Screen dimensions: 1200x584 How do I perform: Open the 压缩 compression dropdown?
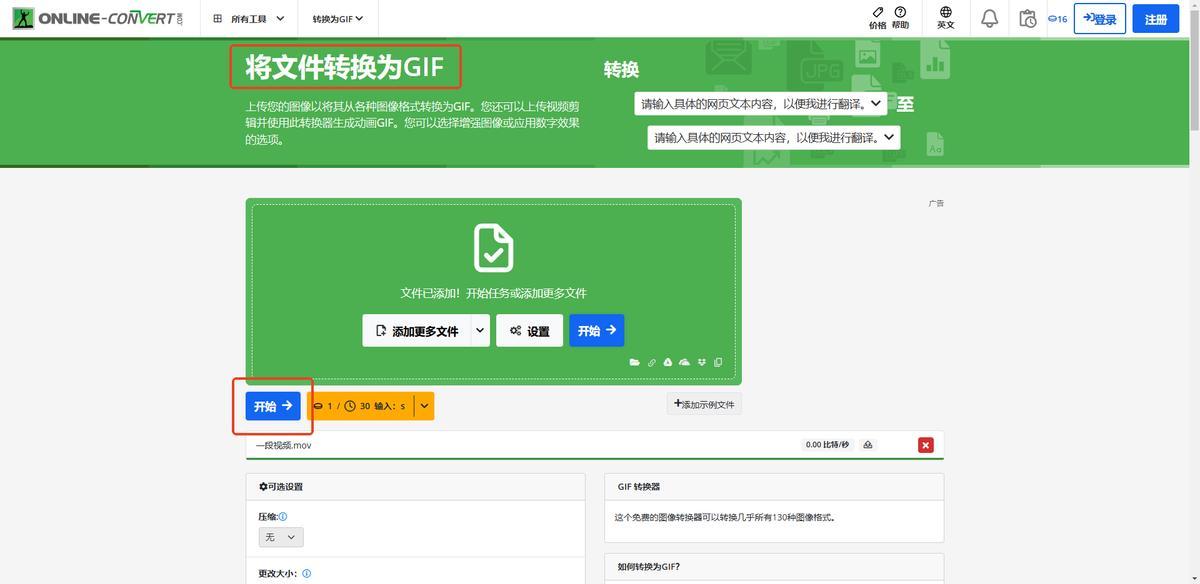point(281,537)
